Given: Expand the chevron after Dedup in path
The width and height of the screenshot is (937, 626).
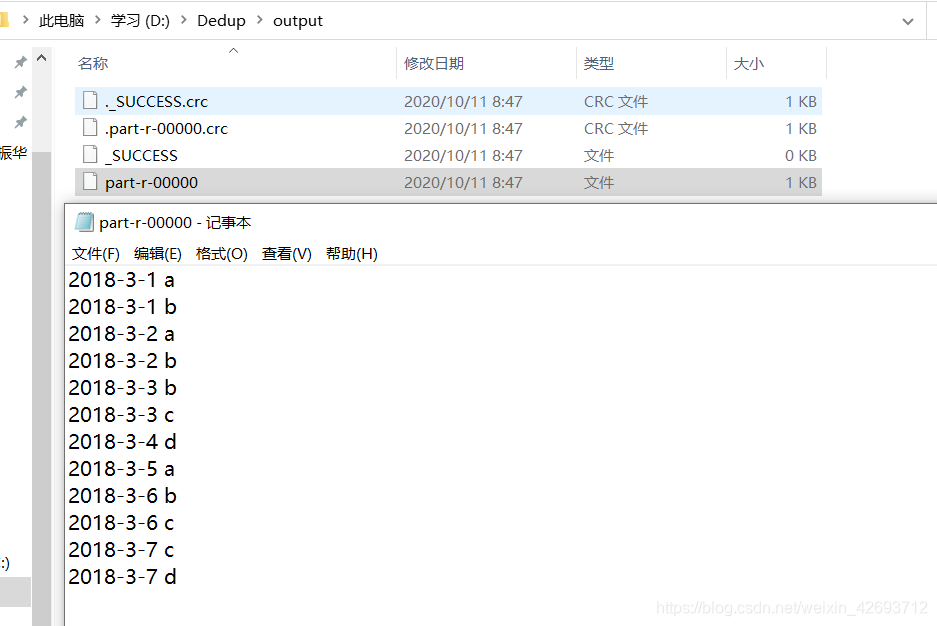Looking at the screenshot, I should click(x=259, y=20).
